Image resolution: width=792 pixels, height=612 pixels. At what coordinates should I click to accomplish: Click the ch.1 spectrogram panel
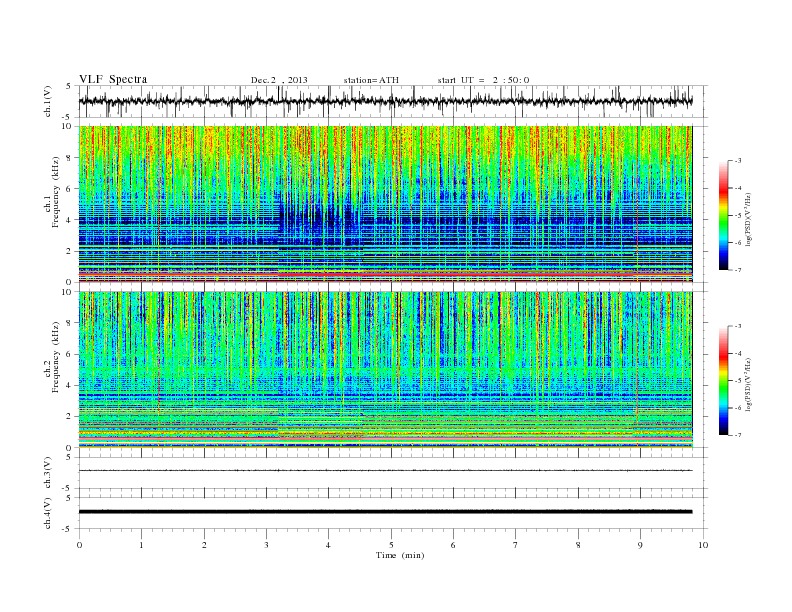385,204
